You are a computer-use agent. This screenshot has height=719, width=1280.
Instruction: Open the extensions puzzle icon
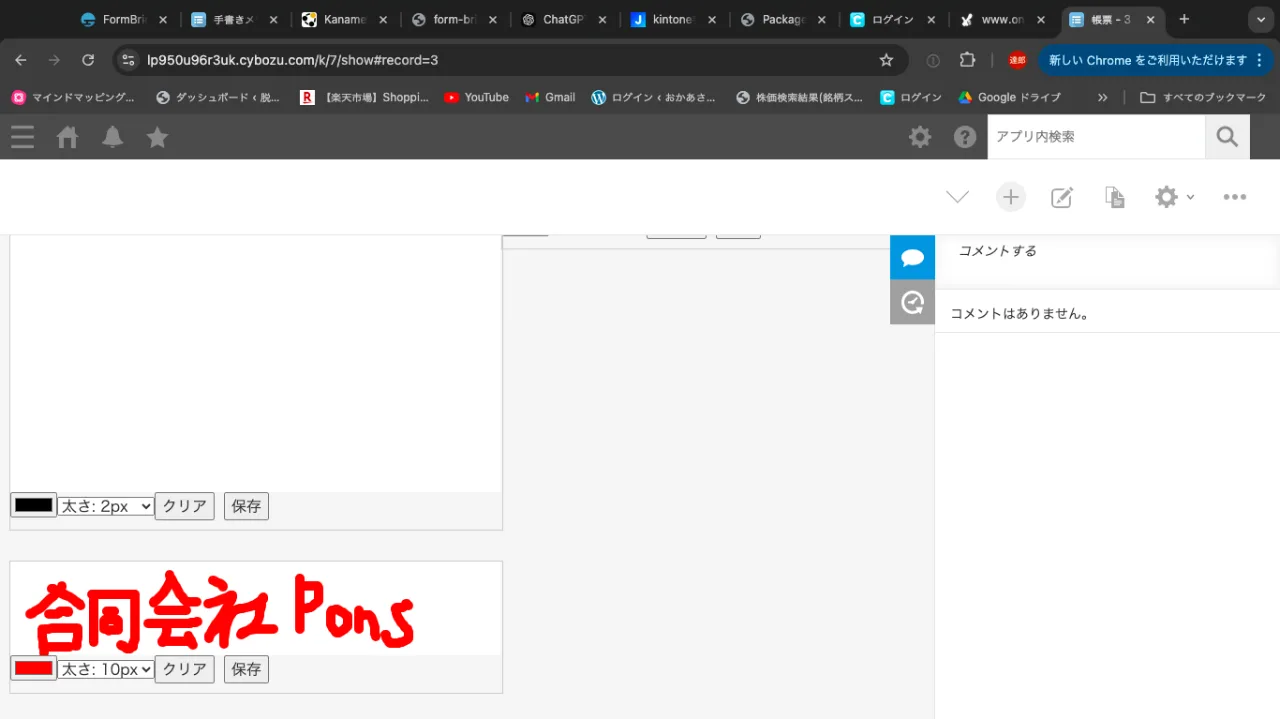click(967, 60)
